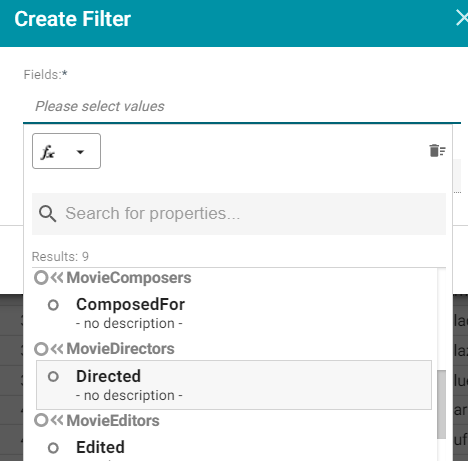Click the clear-all trash icon
This screenshot has width=468, height=461.
tap(437, 151)
